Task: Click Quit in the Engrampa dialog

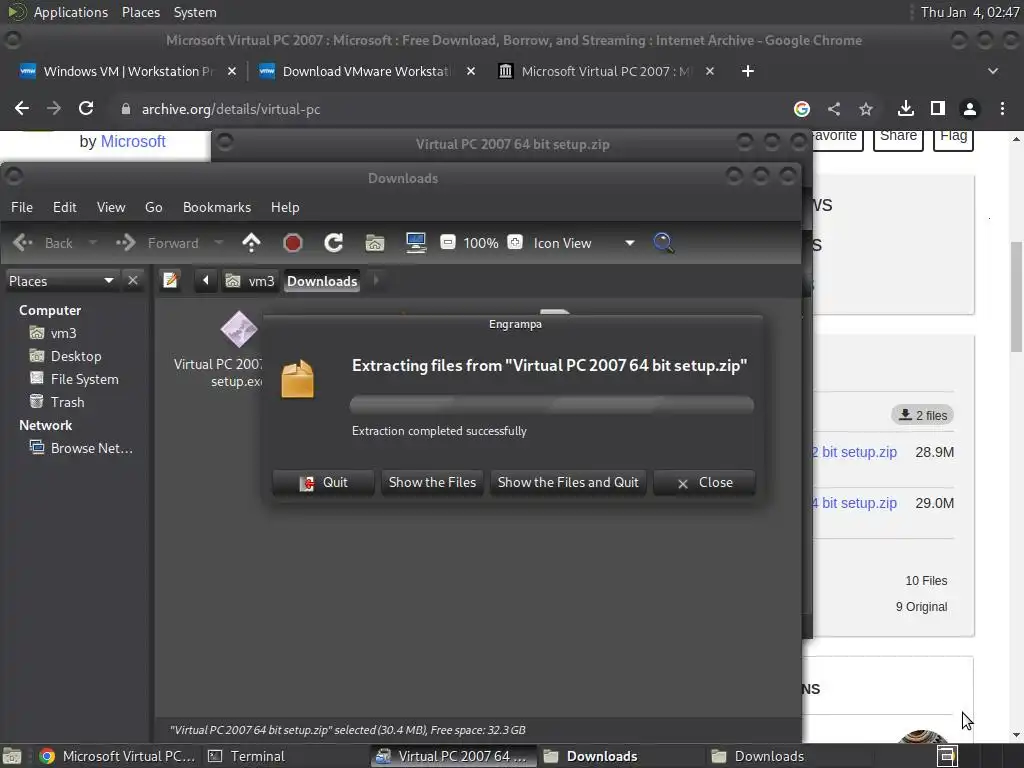Action: [x=323, y=483]
